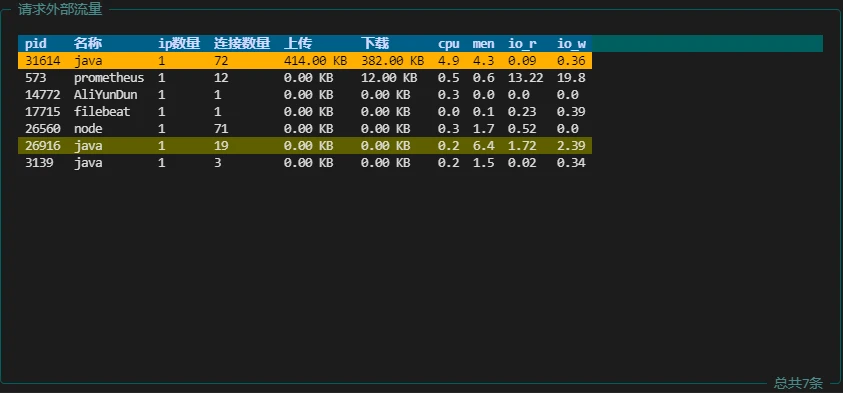Click the io_w column header
Image resolution: width=843 pixels, height=393 pixels.
tap(571, 44)
